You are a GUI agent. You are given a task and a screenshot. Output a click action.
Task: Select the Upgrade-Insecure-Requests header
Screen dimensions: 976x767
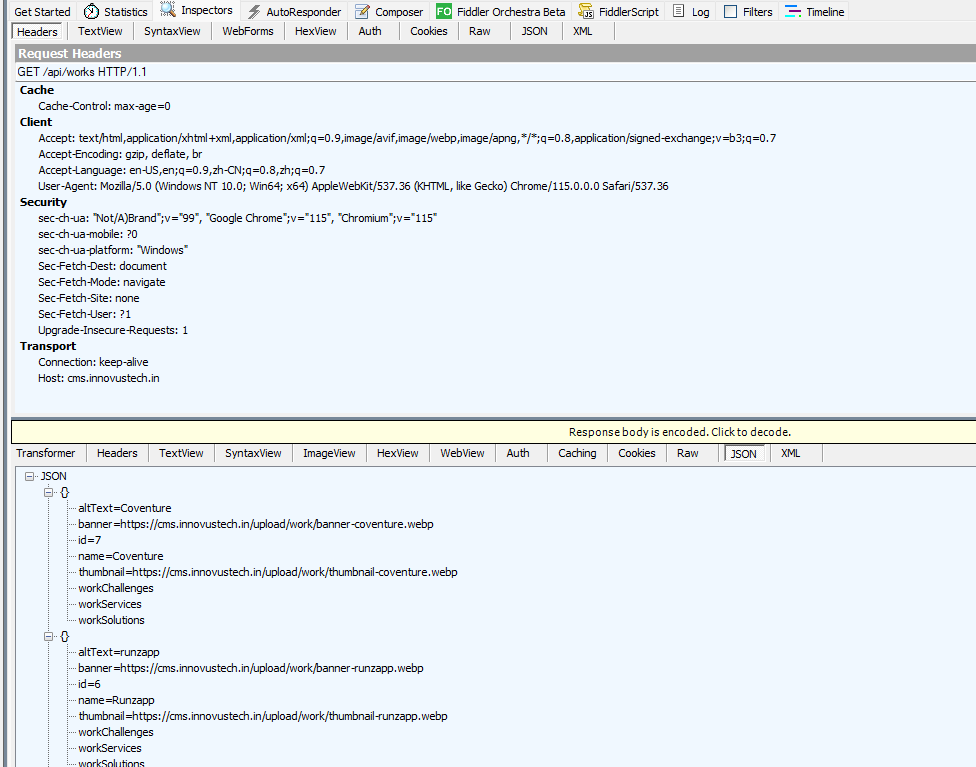tap(113, 330)
